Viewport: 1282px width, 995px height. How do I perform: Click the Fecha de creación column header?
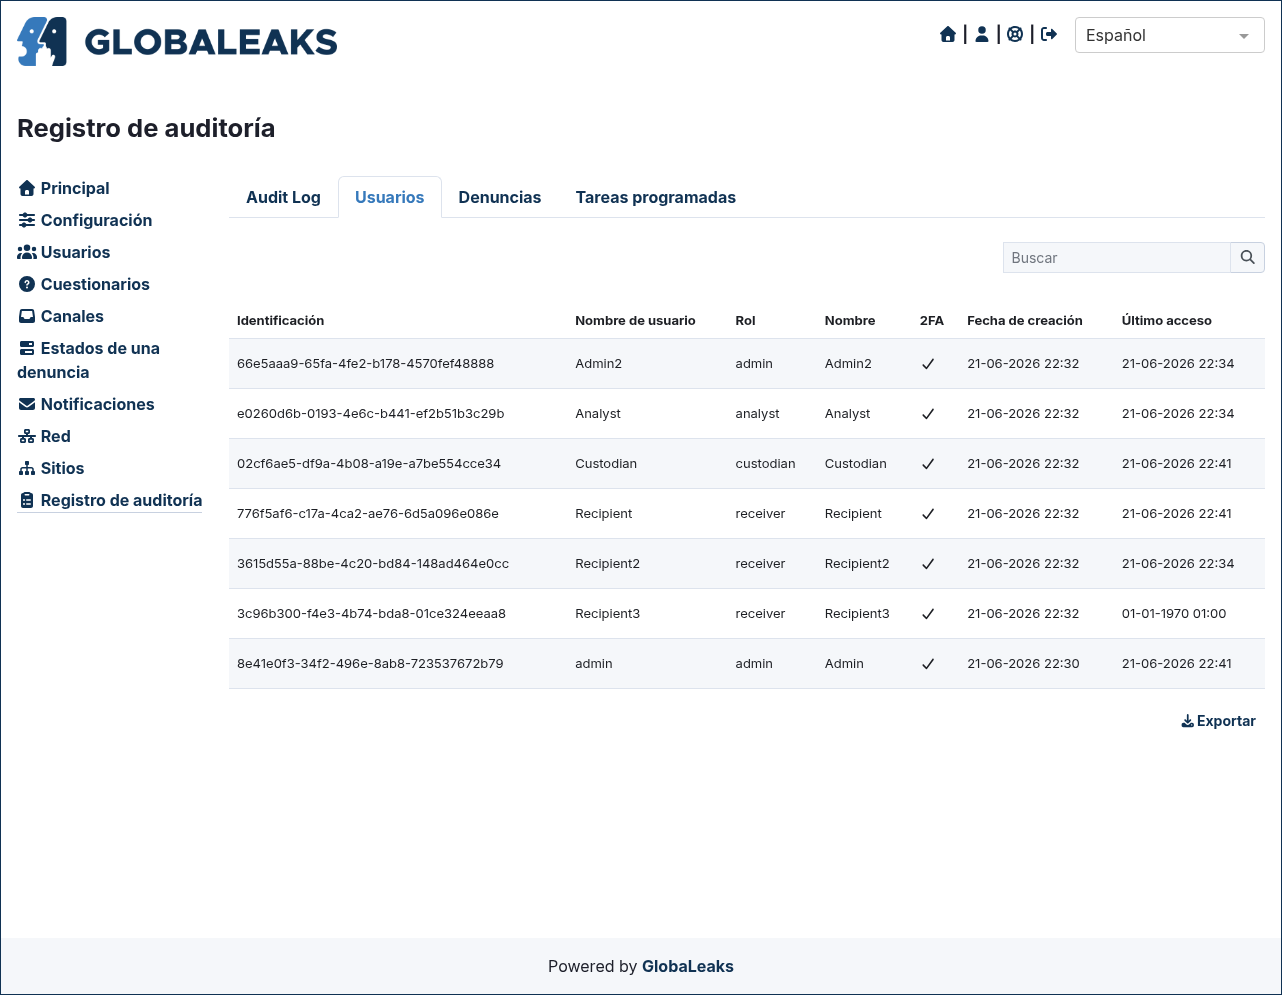(x=1025, y=320)
